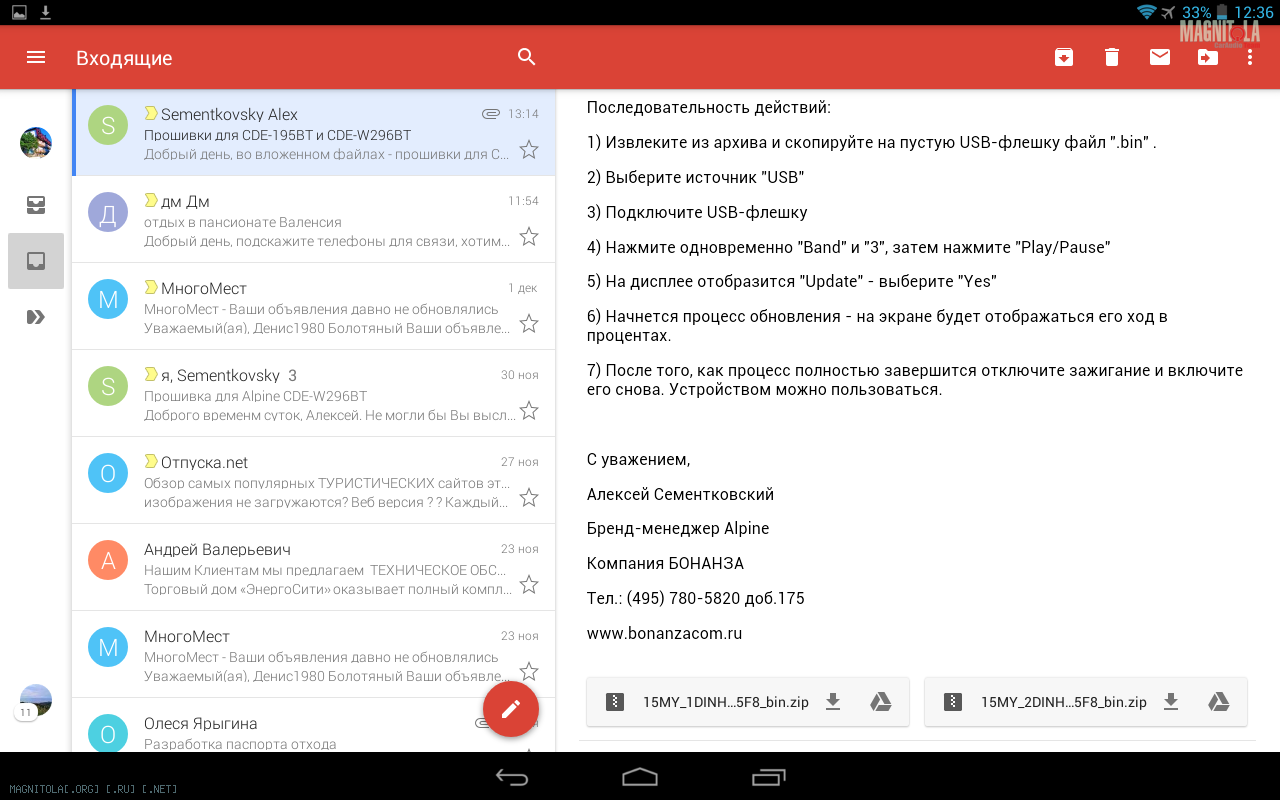Move message to folder icon

[1208, 57]
